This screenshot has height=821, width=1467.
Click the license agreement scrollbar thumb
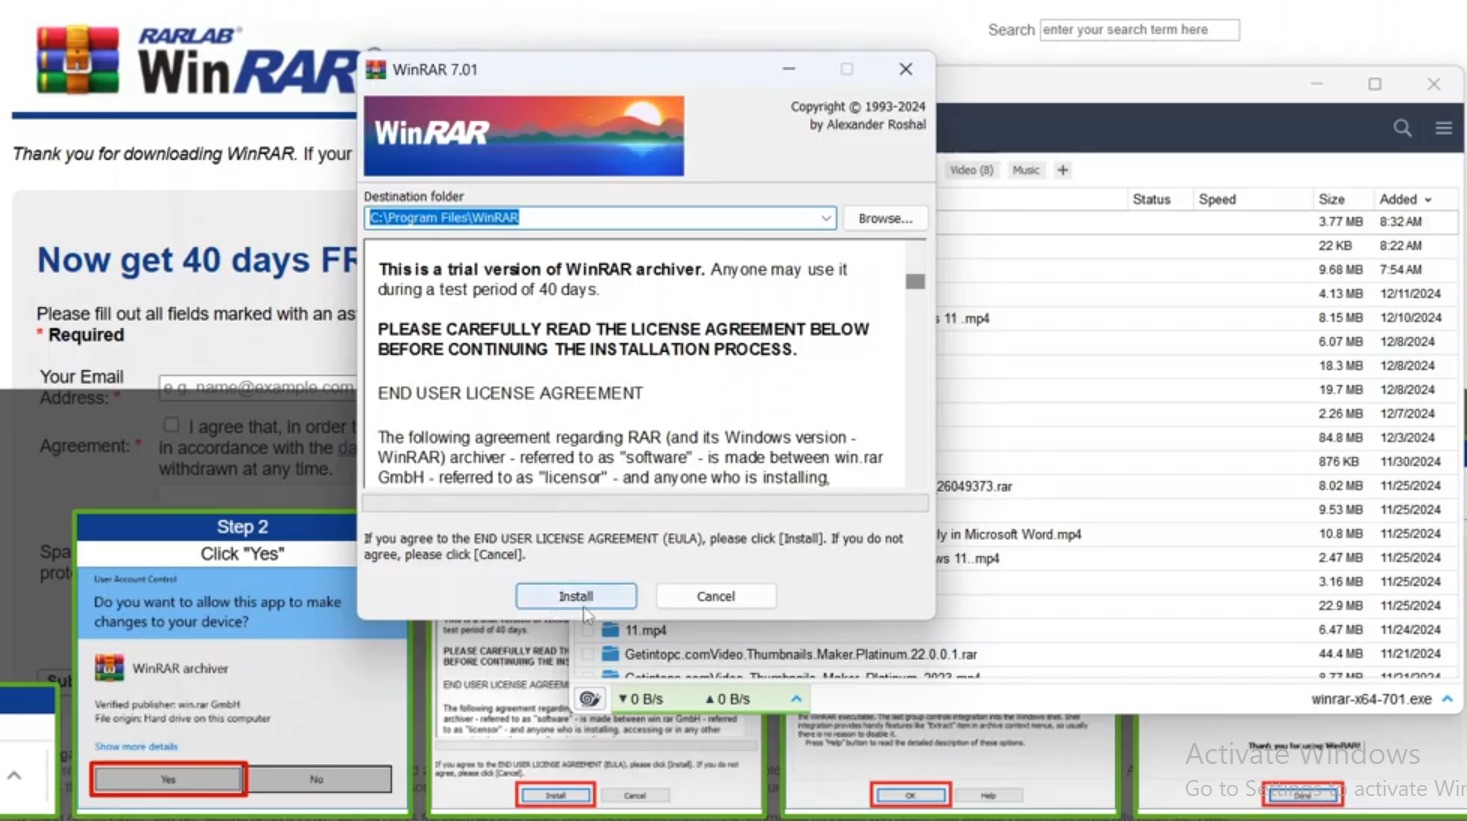[x=915, y=281]
